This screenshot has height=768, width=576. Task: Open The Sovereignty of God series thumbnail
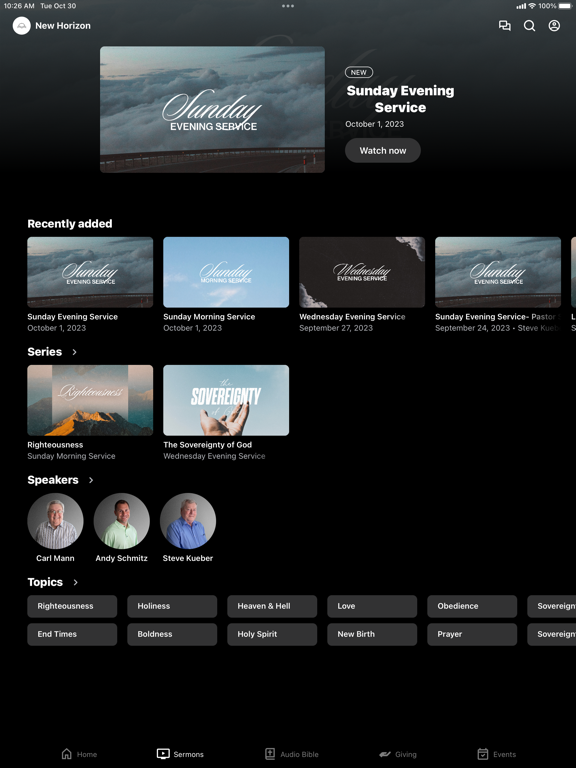(226, 400)
